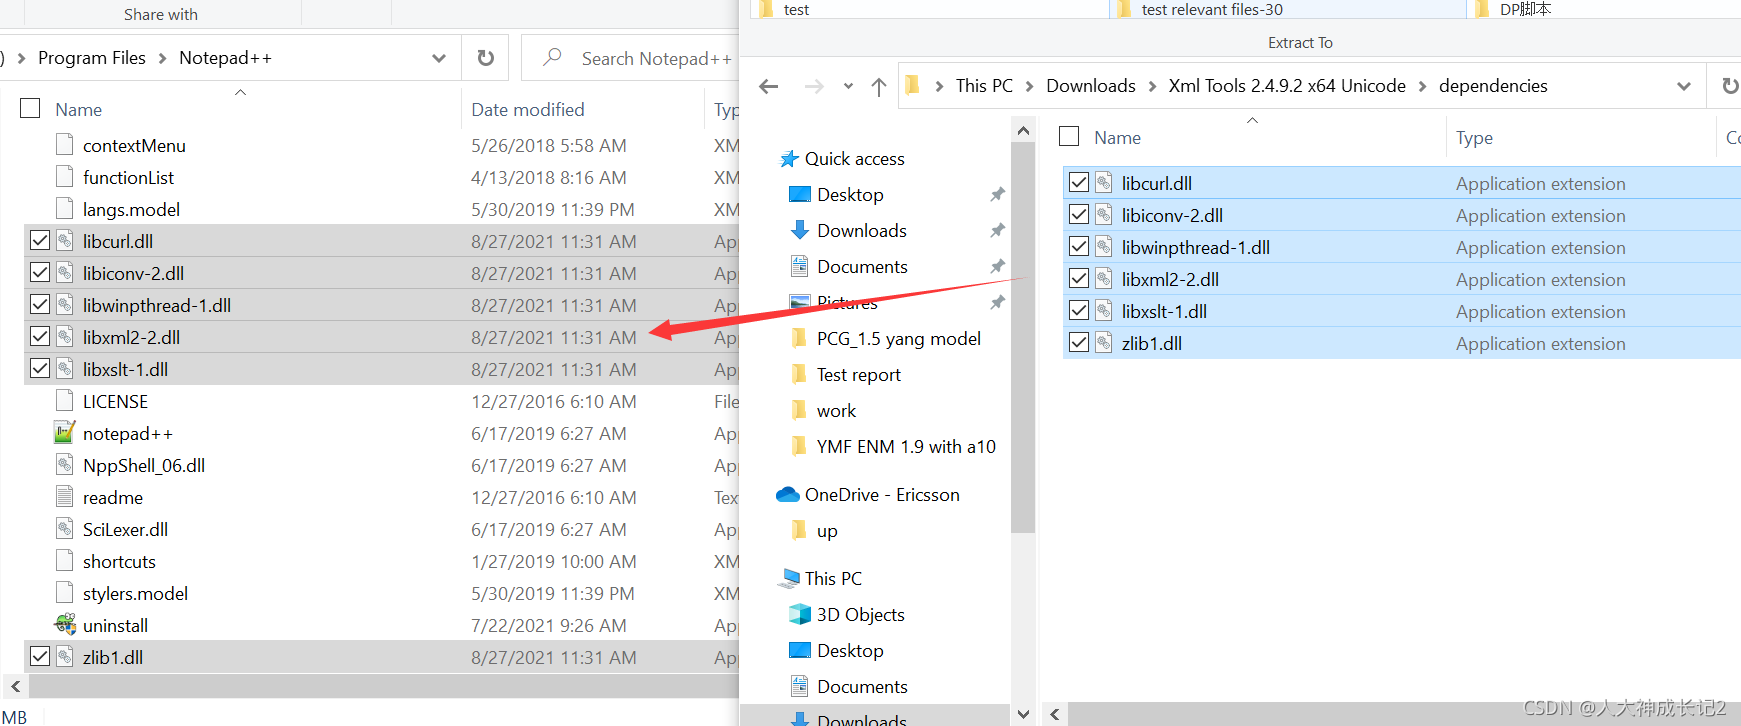
Task: Go back in right Explorer window
Action: 769,86
